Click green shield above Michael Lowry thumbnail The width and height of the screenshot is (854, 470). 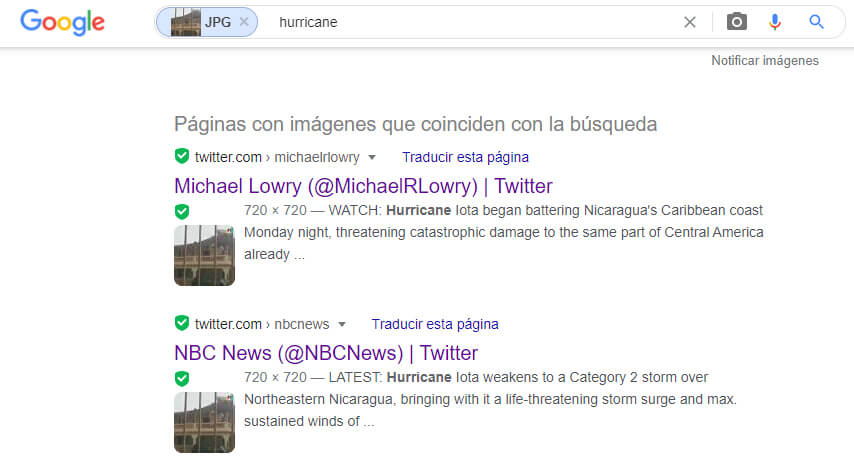point(182,211)
